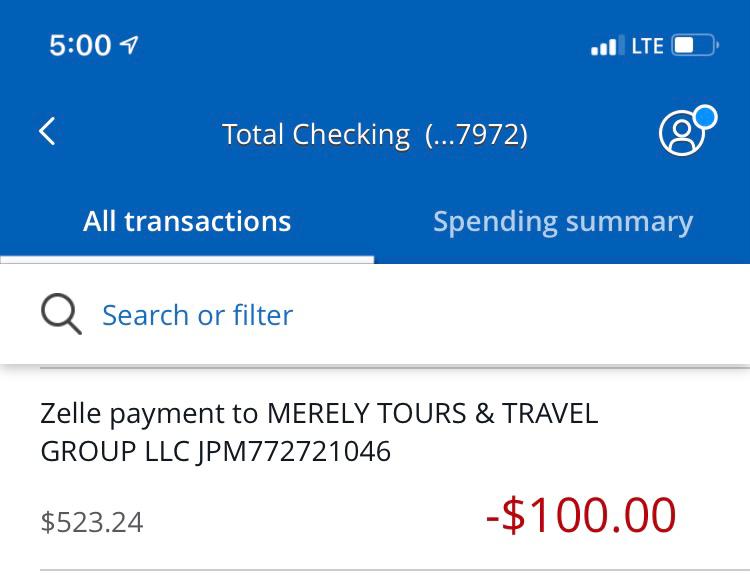Viewport: 750px width, 579px height.
Task: Tap the account number (...7972) text
Action: 476,134
